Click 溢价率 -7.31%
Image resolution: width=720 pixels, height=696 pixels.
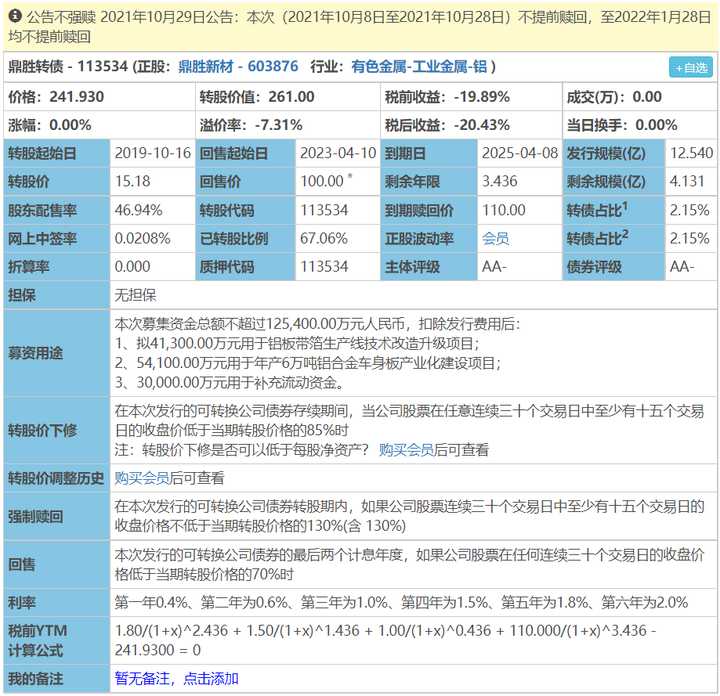251,125
